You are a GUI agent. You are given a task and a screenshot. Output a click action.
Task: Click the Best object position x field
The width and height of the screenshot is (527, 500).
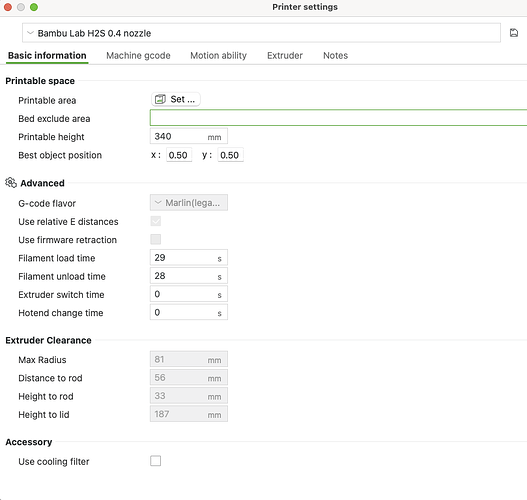tap(179, 155)
